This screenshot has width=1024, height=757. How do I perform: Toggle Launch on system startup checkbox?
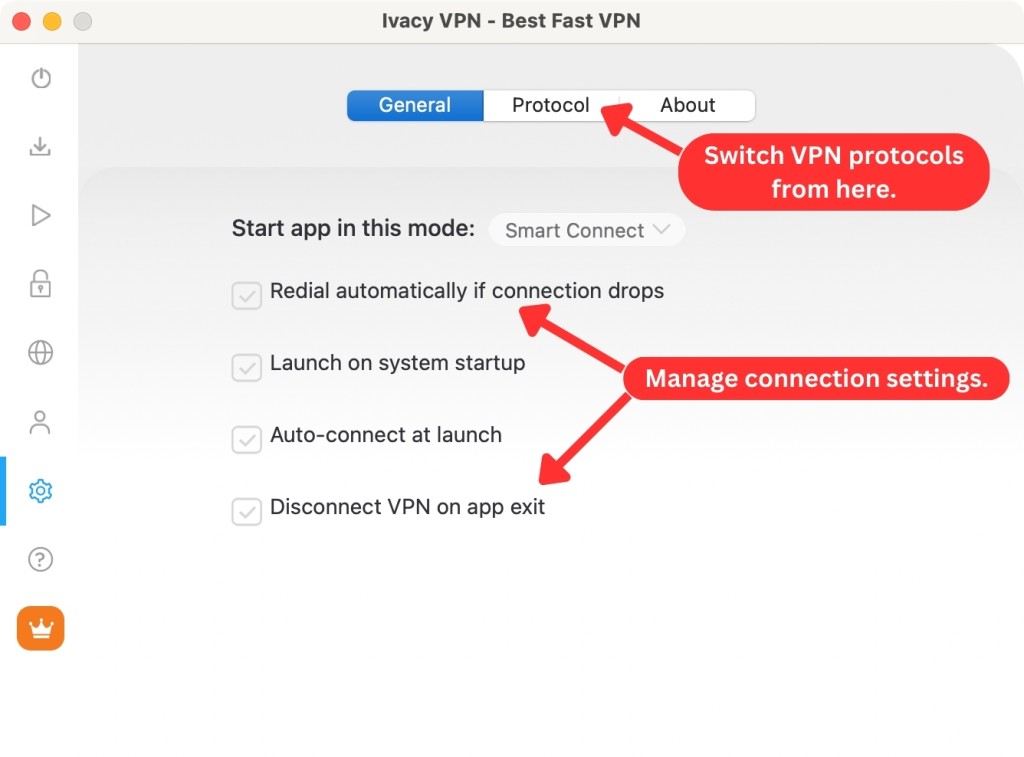coord(247,368)
